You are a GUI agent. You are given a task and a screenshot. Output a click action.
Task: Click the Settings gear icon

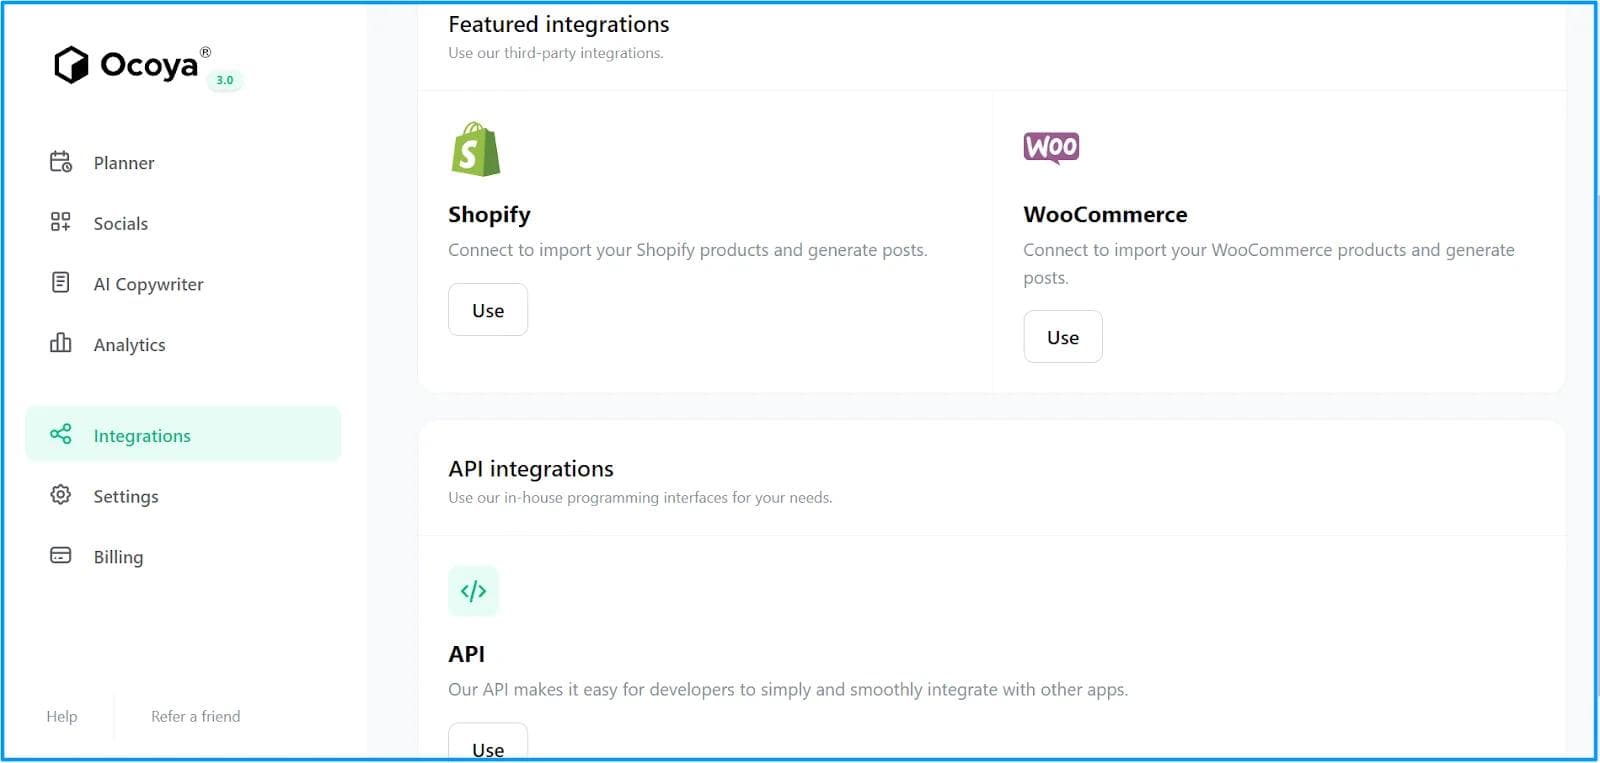click(61, 495)
